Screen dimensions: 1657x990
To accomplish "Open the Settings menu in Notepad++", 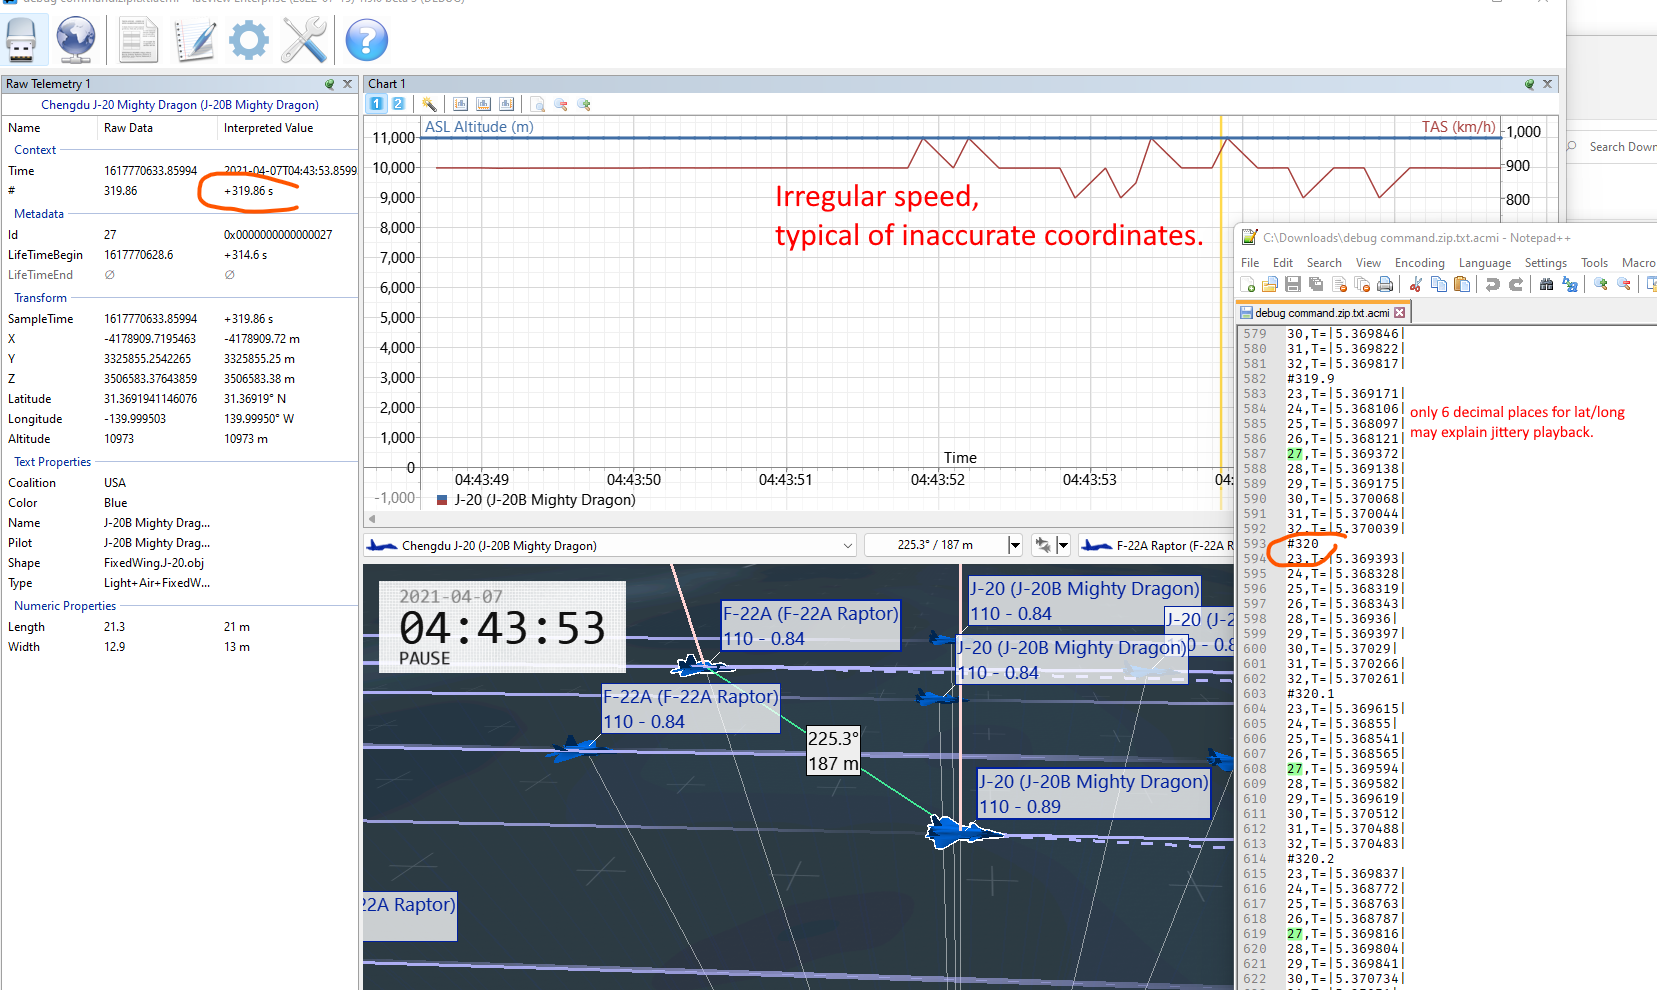I will [1546, 263].
